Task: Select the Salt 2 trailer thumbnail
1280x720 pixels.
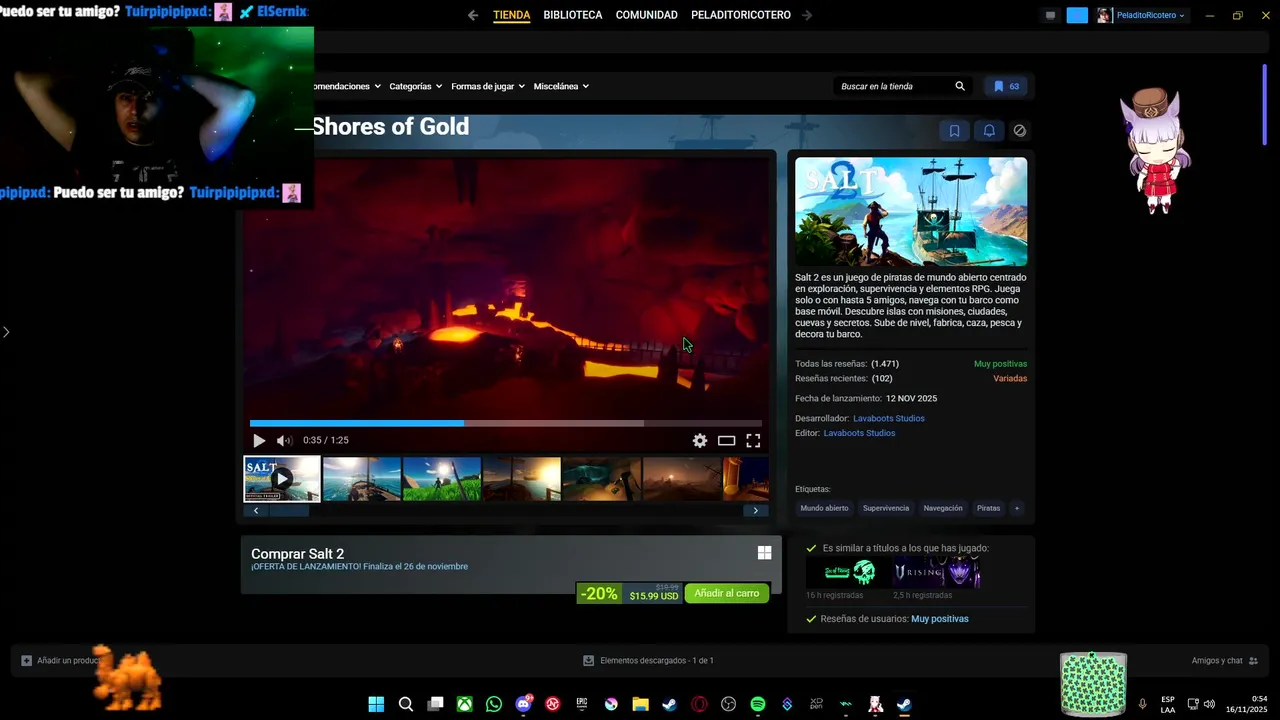Action: pos(282,479)
